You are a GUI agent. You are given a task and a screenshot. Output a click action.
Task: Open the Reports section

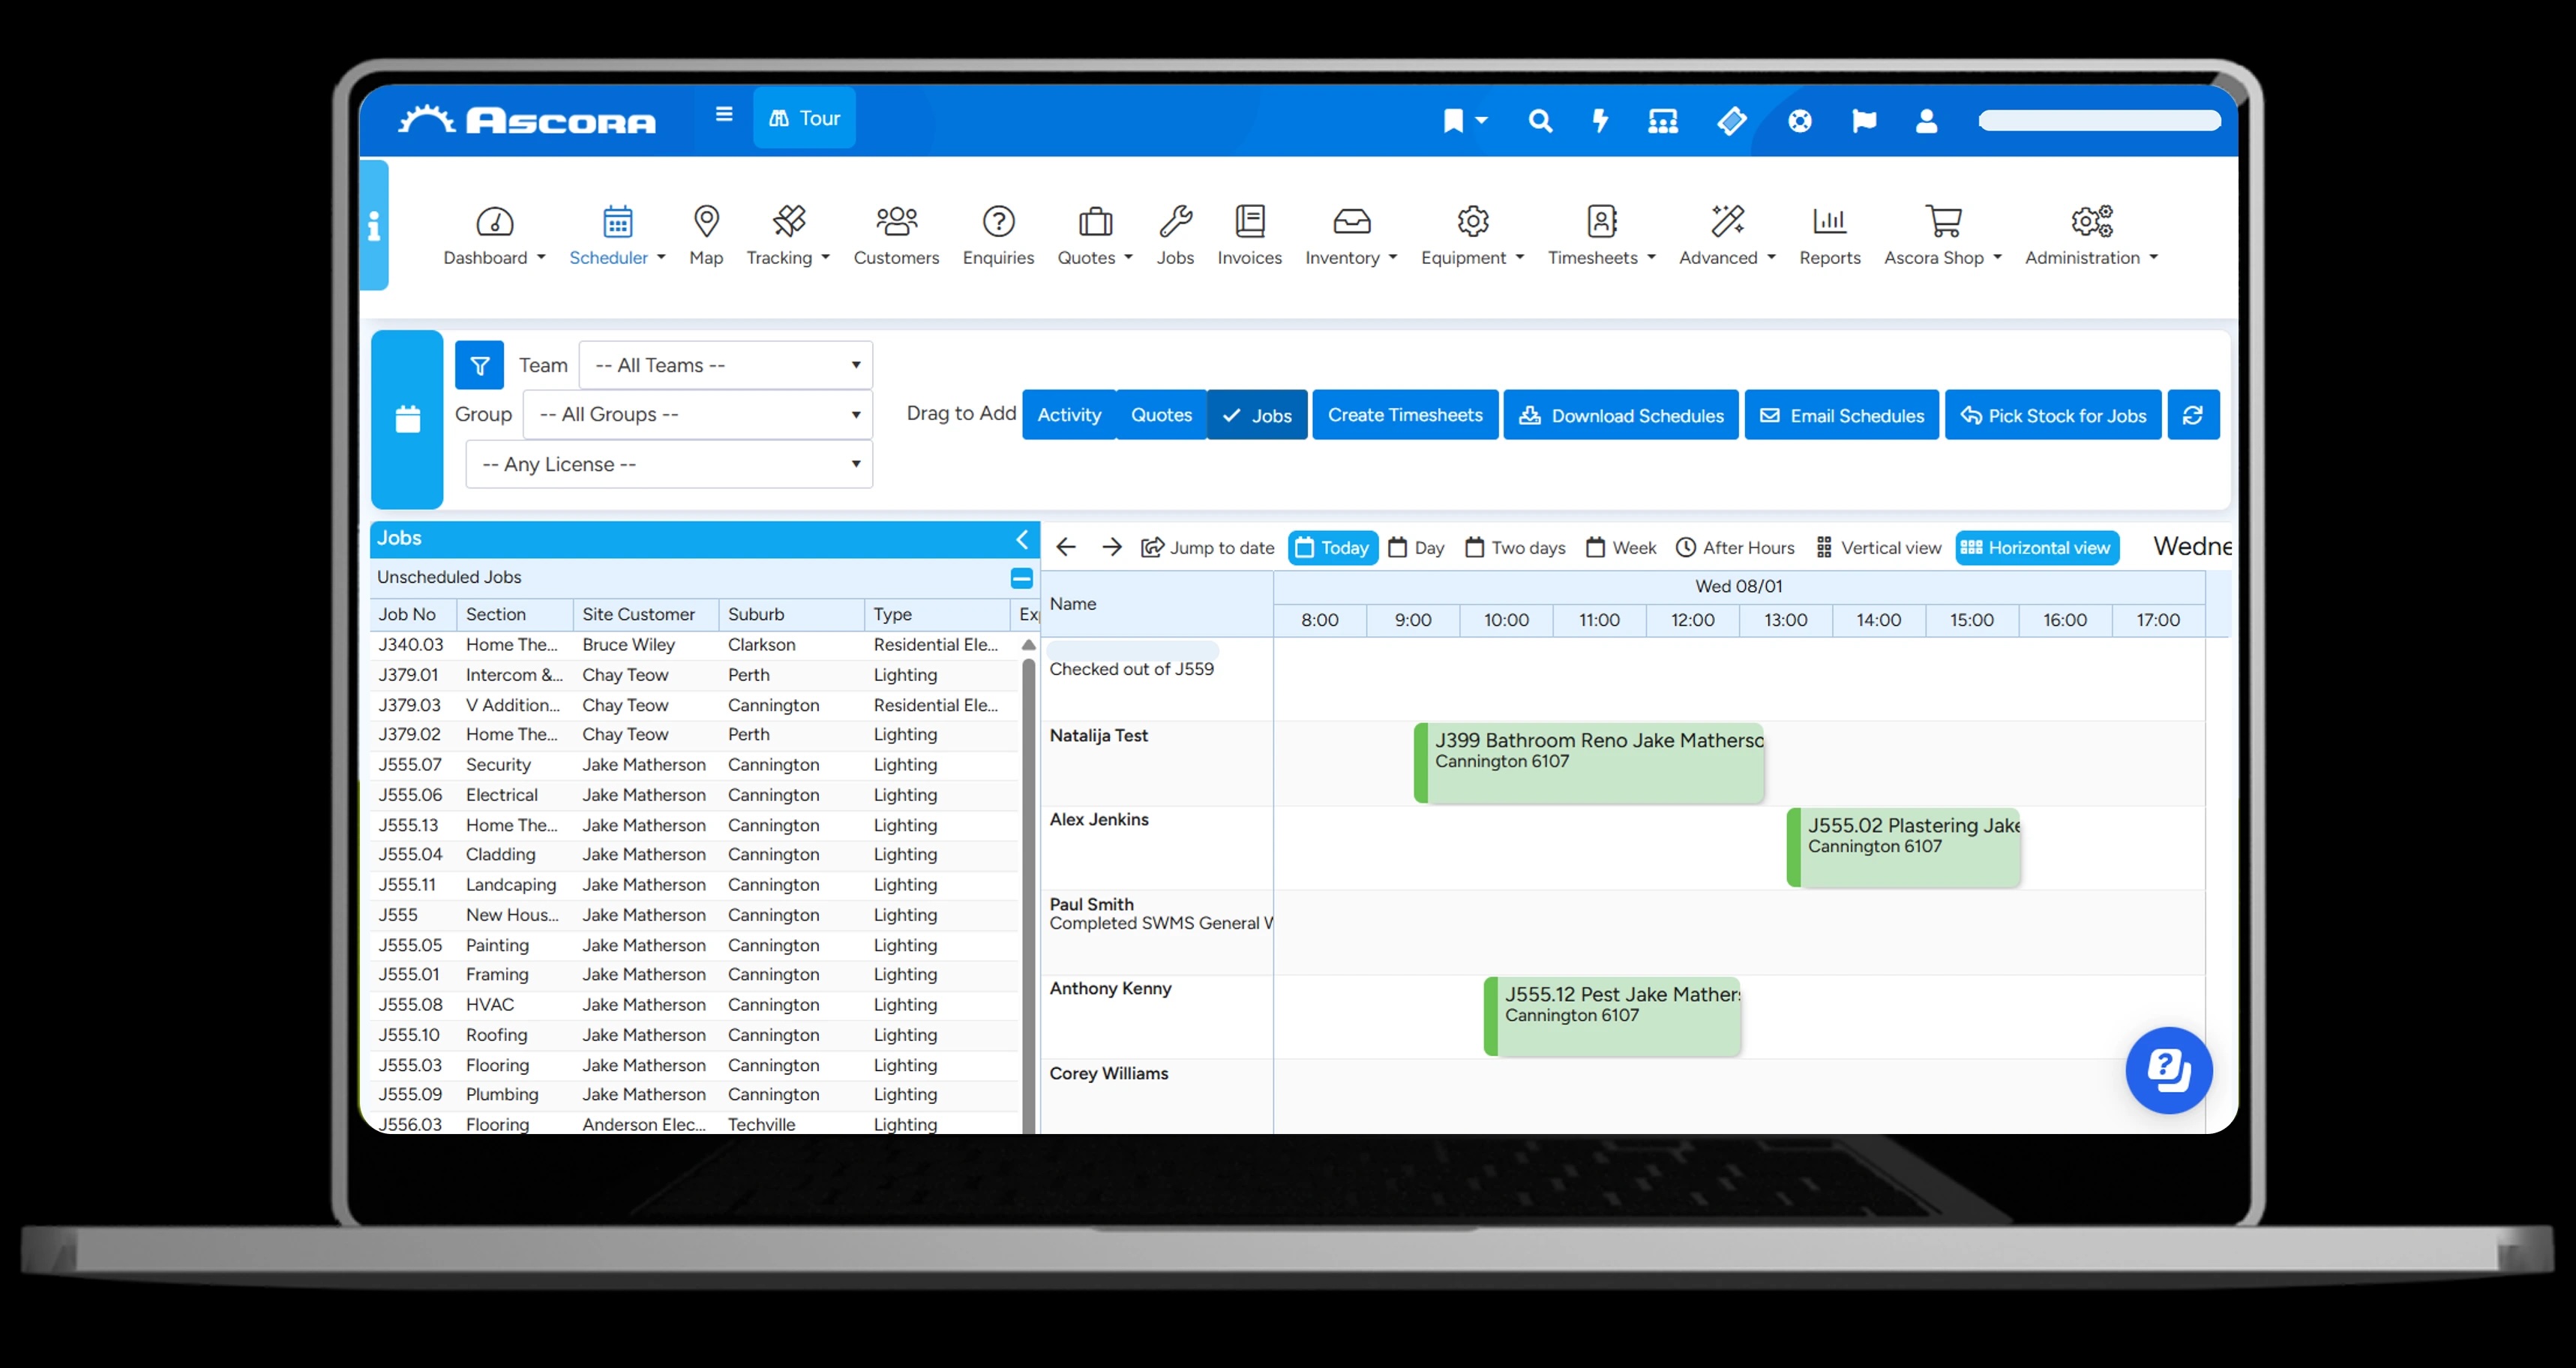[x=1829, y=235]
